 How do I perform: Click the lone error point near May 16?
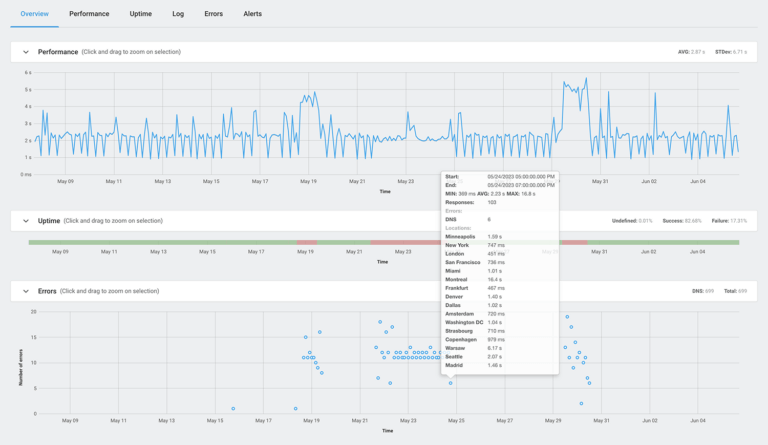click(x=233, y=408)
